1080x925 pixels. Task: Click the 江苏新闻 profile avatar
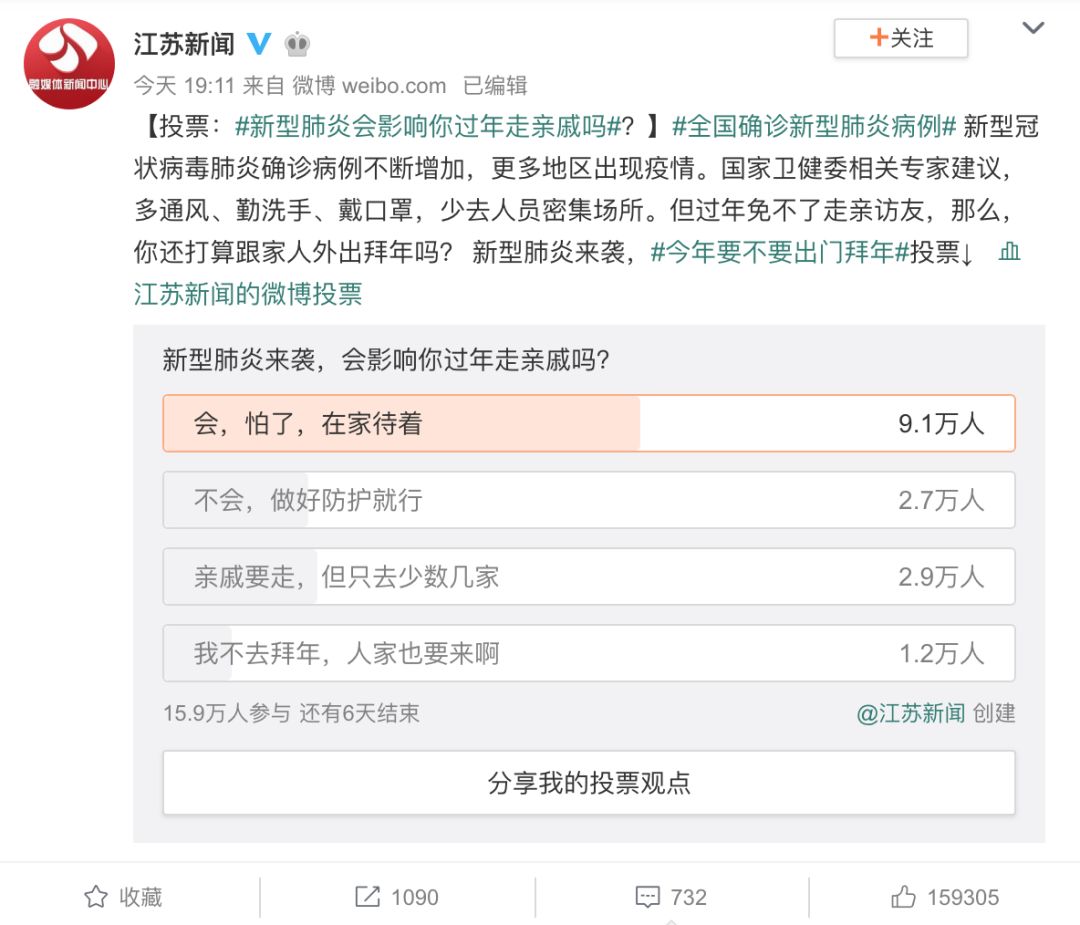(69, 64)
